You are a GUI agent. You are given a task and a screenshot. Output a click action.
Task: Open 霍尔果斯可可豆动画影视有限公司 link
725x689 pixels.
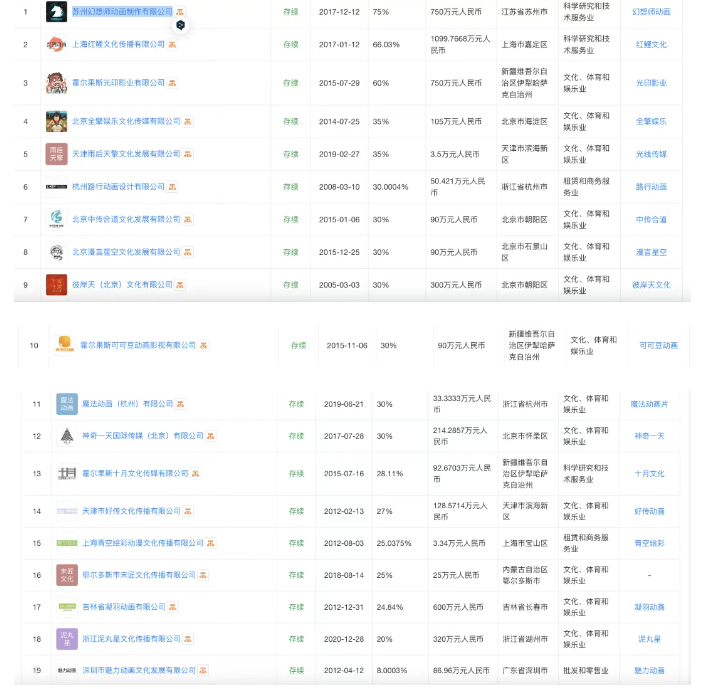click(138, 345)
